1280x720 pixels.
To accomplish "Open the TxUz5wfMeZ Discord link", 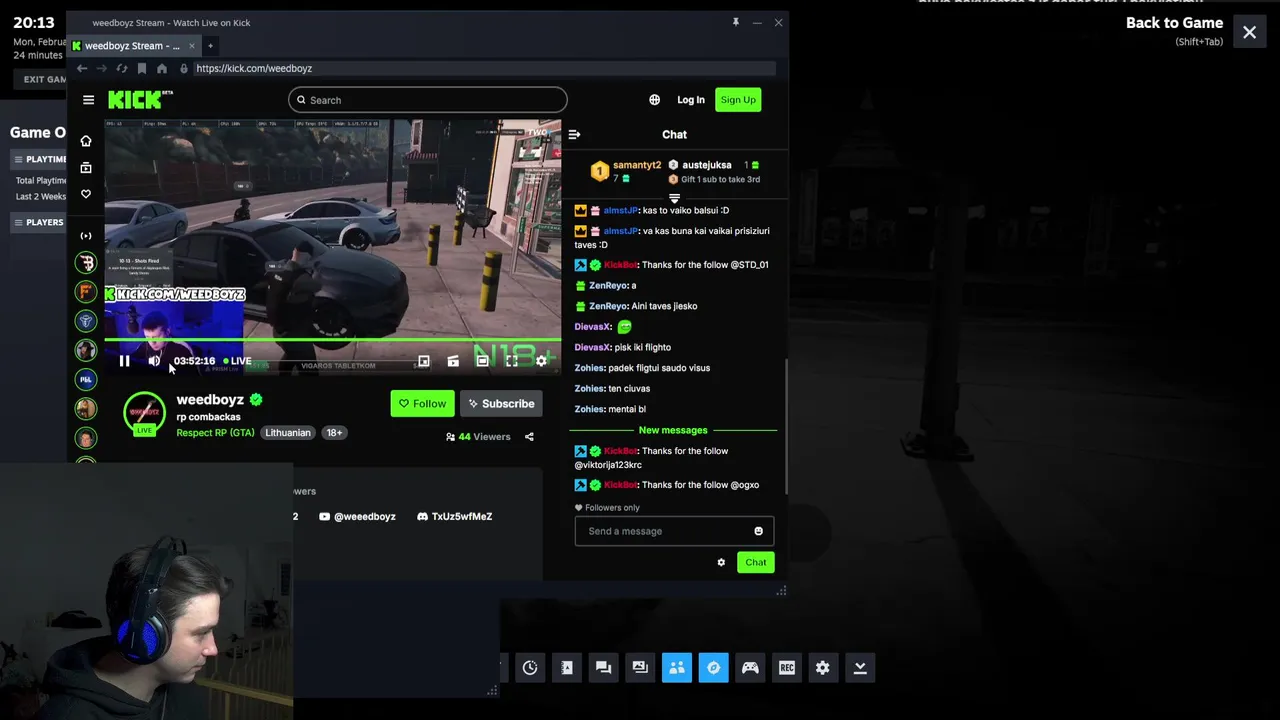I will (455, 517).
